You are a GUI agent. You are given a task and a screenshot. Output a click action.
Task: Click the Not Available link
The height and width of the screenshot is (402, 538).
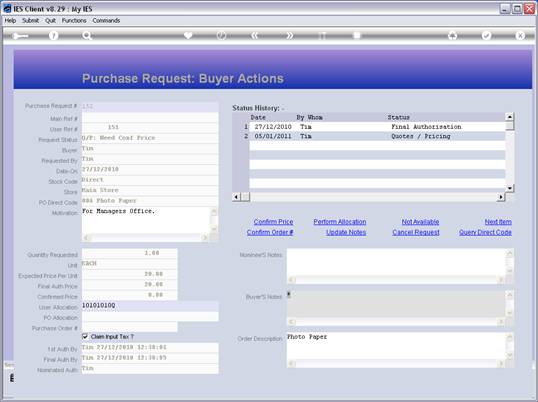(420, 222)
